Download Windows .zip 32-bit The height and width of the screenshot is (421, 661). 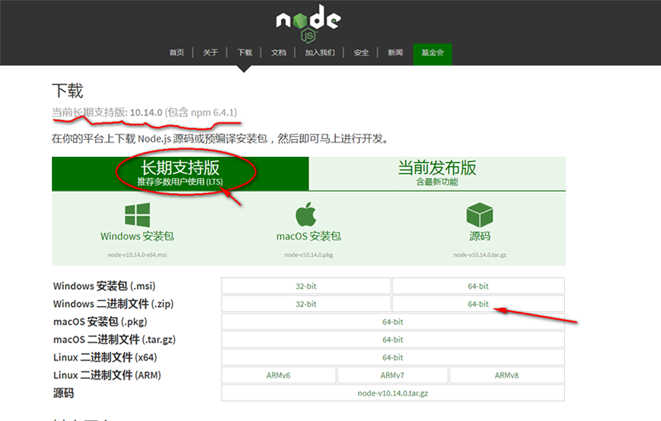pos(306,304)
